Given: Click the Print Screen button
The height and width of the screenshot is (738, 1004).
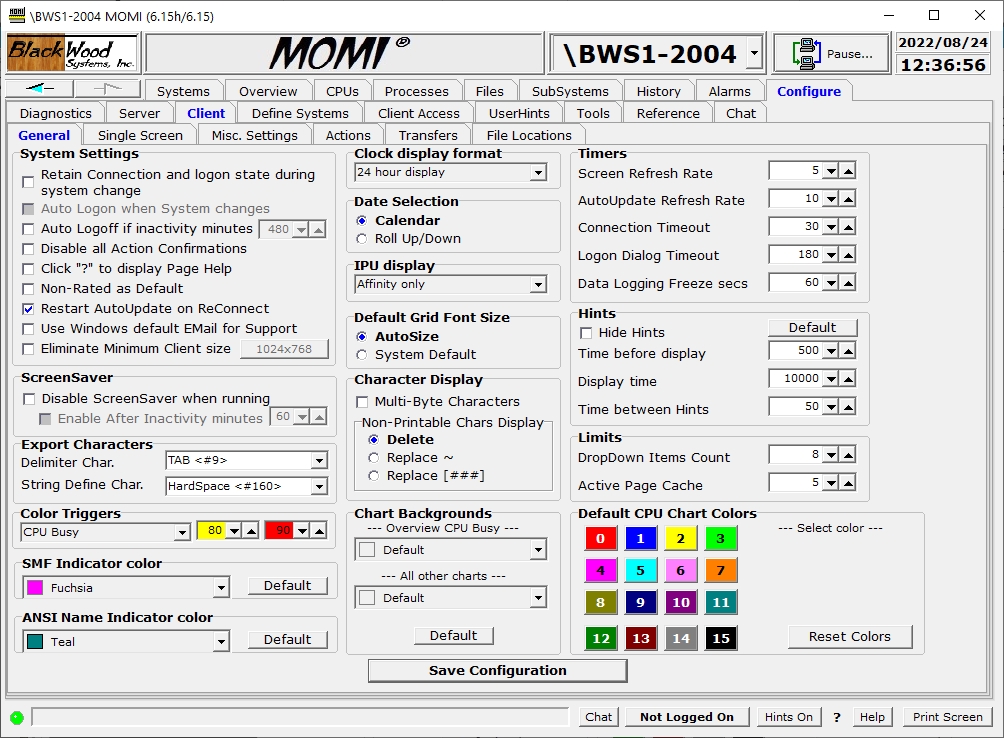Looking at the screenshot, I should point(948,717).
